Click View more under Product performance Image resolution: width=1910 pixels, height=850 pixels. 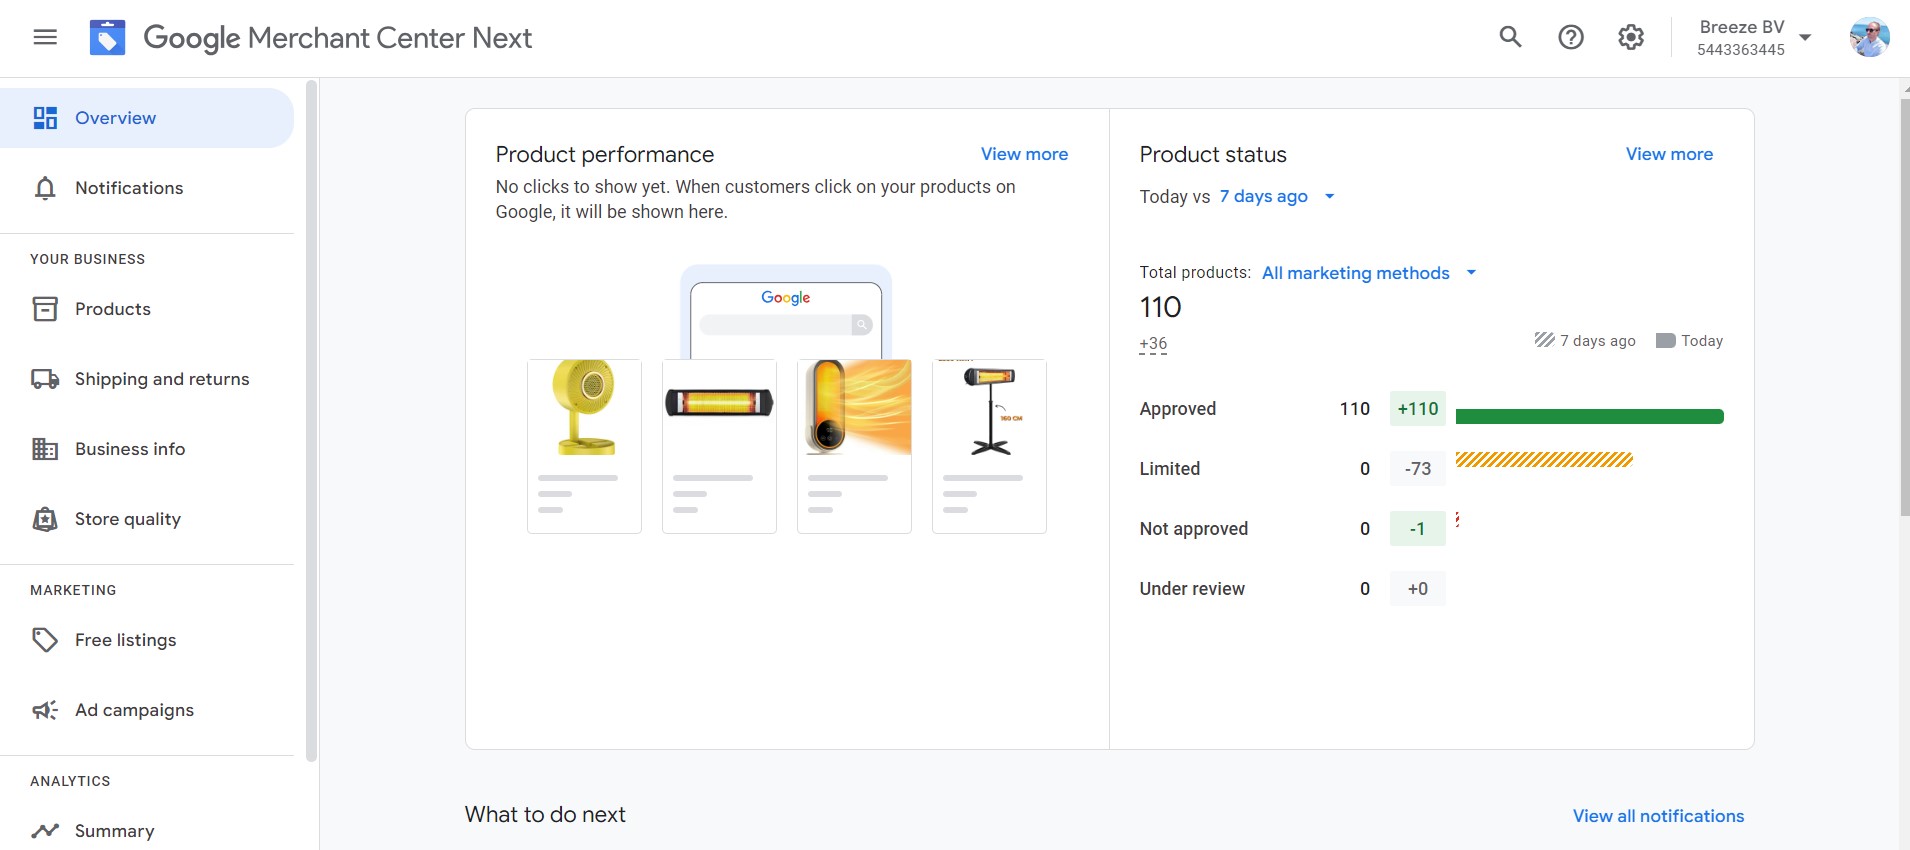point(1024,154)
